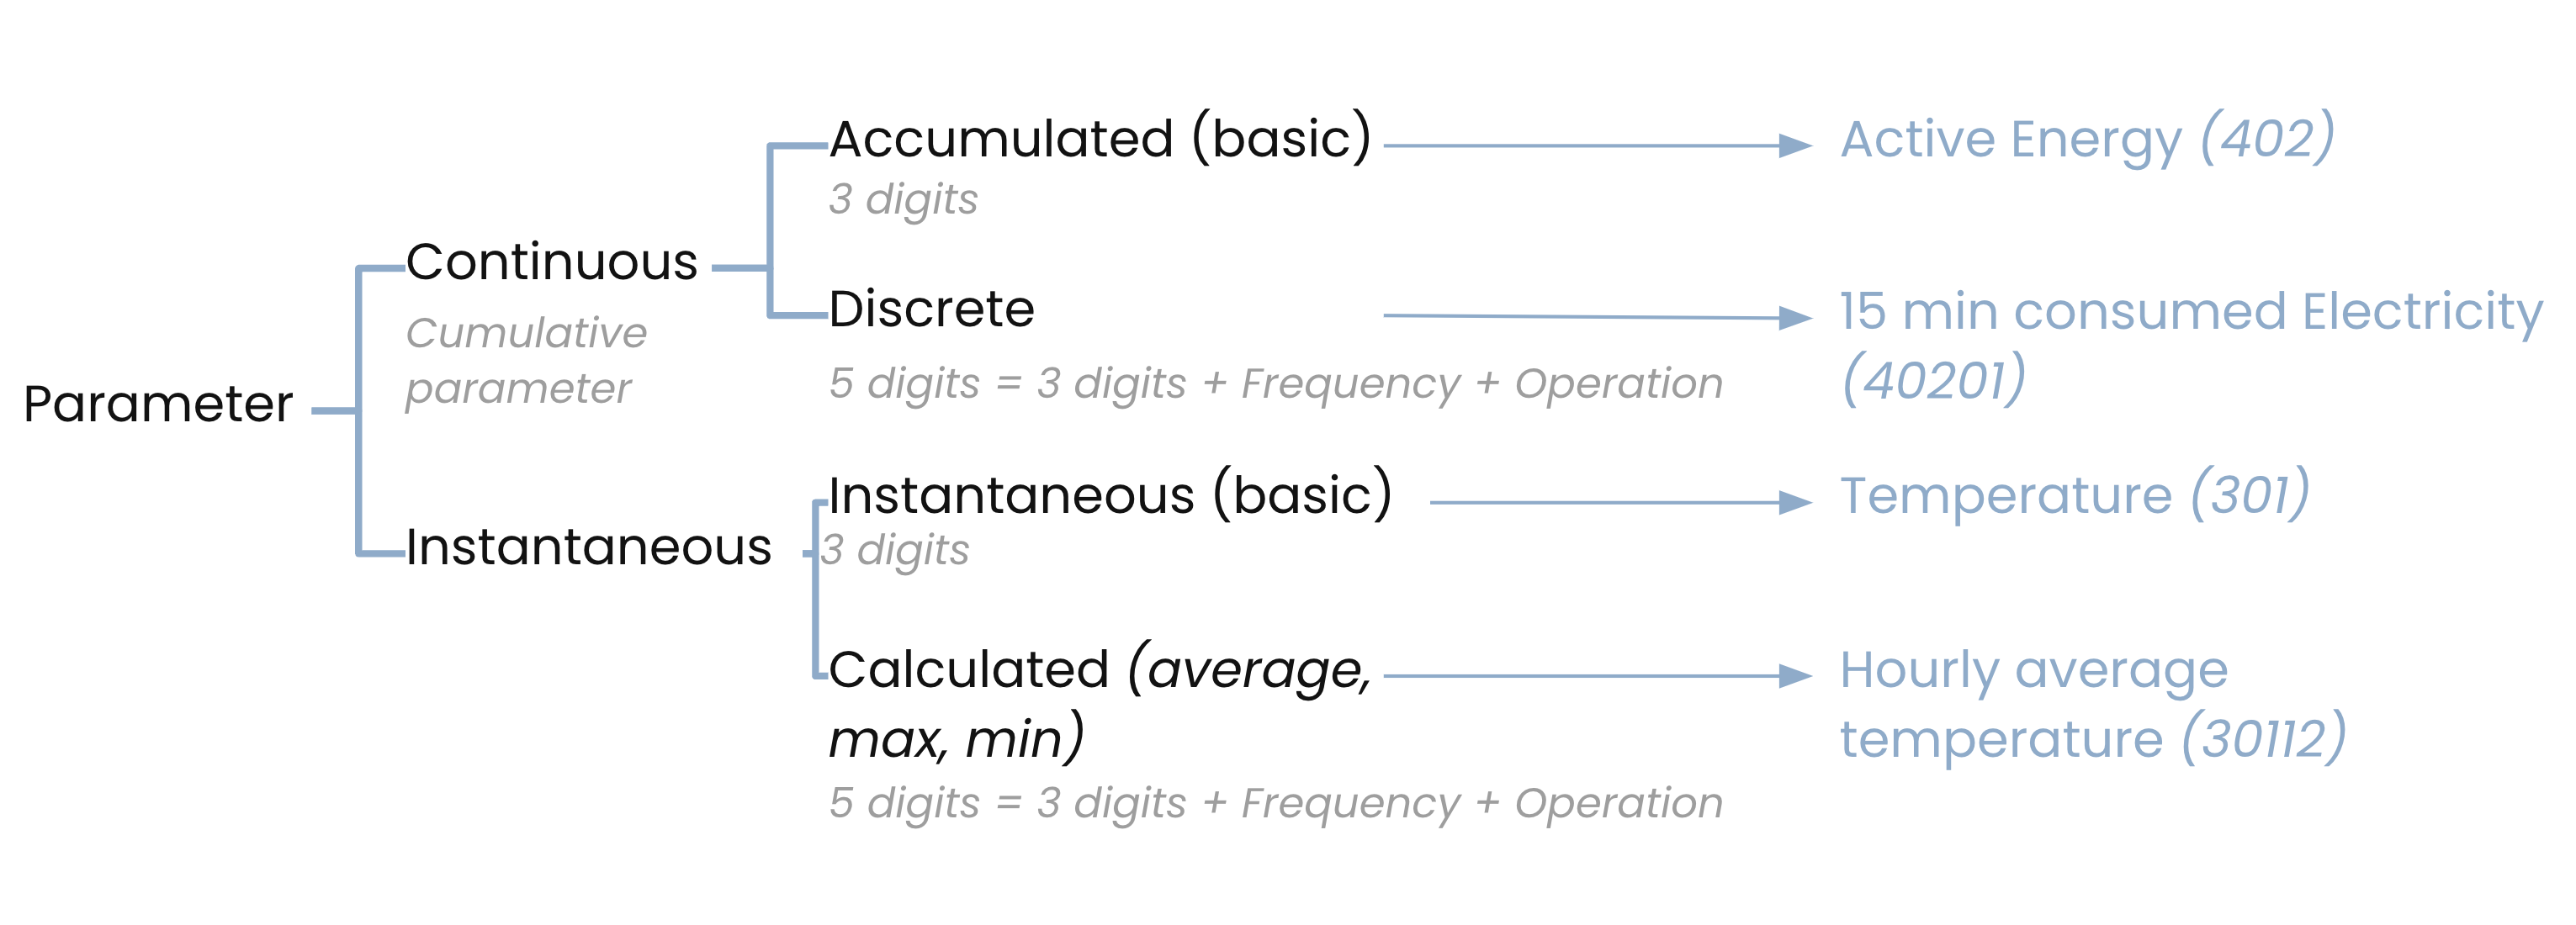2576x925 pixels.
Task: Click the 5 digits formula under Discrete
Action: (x=1275, y=384)
